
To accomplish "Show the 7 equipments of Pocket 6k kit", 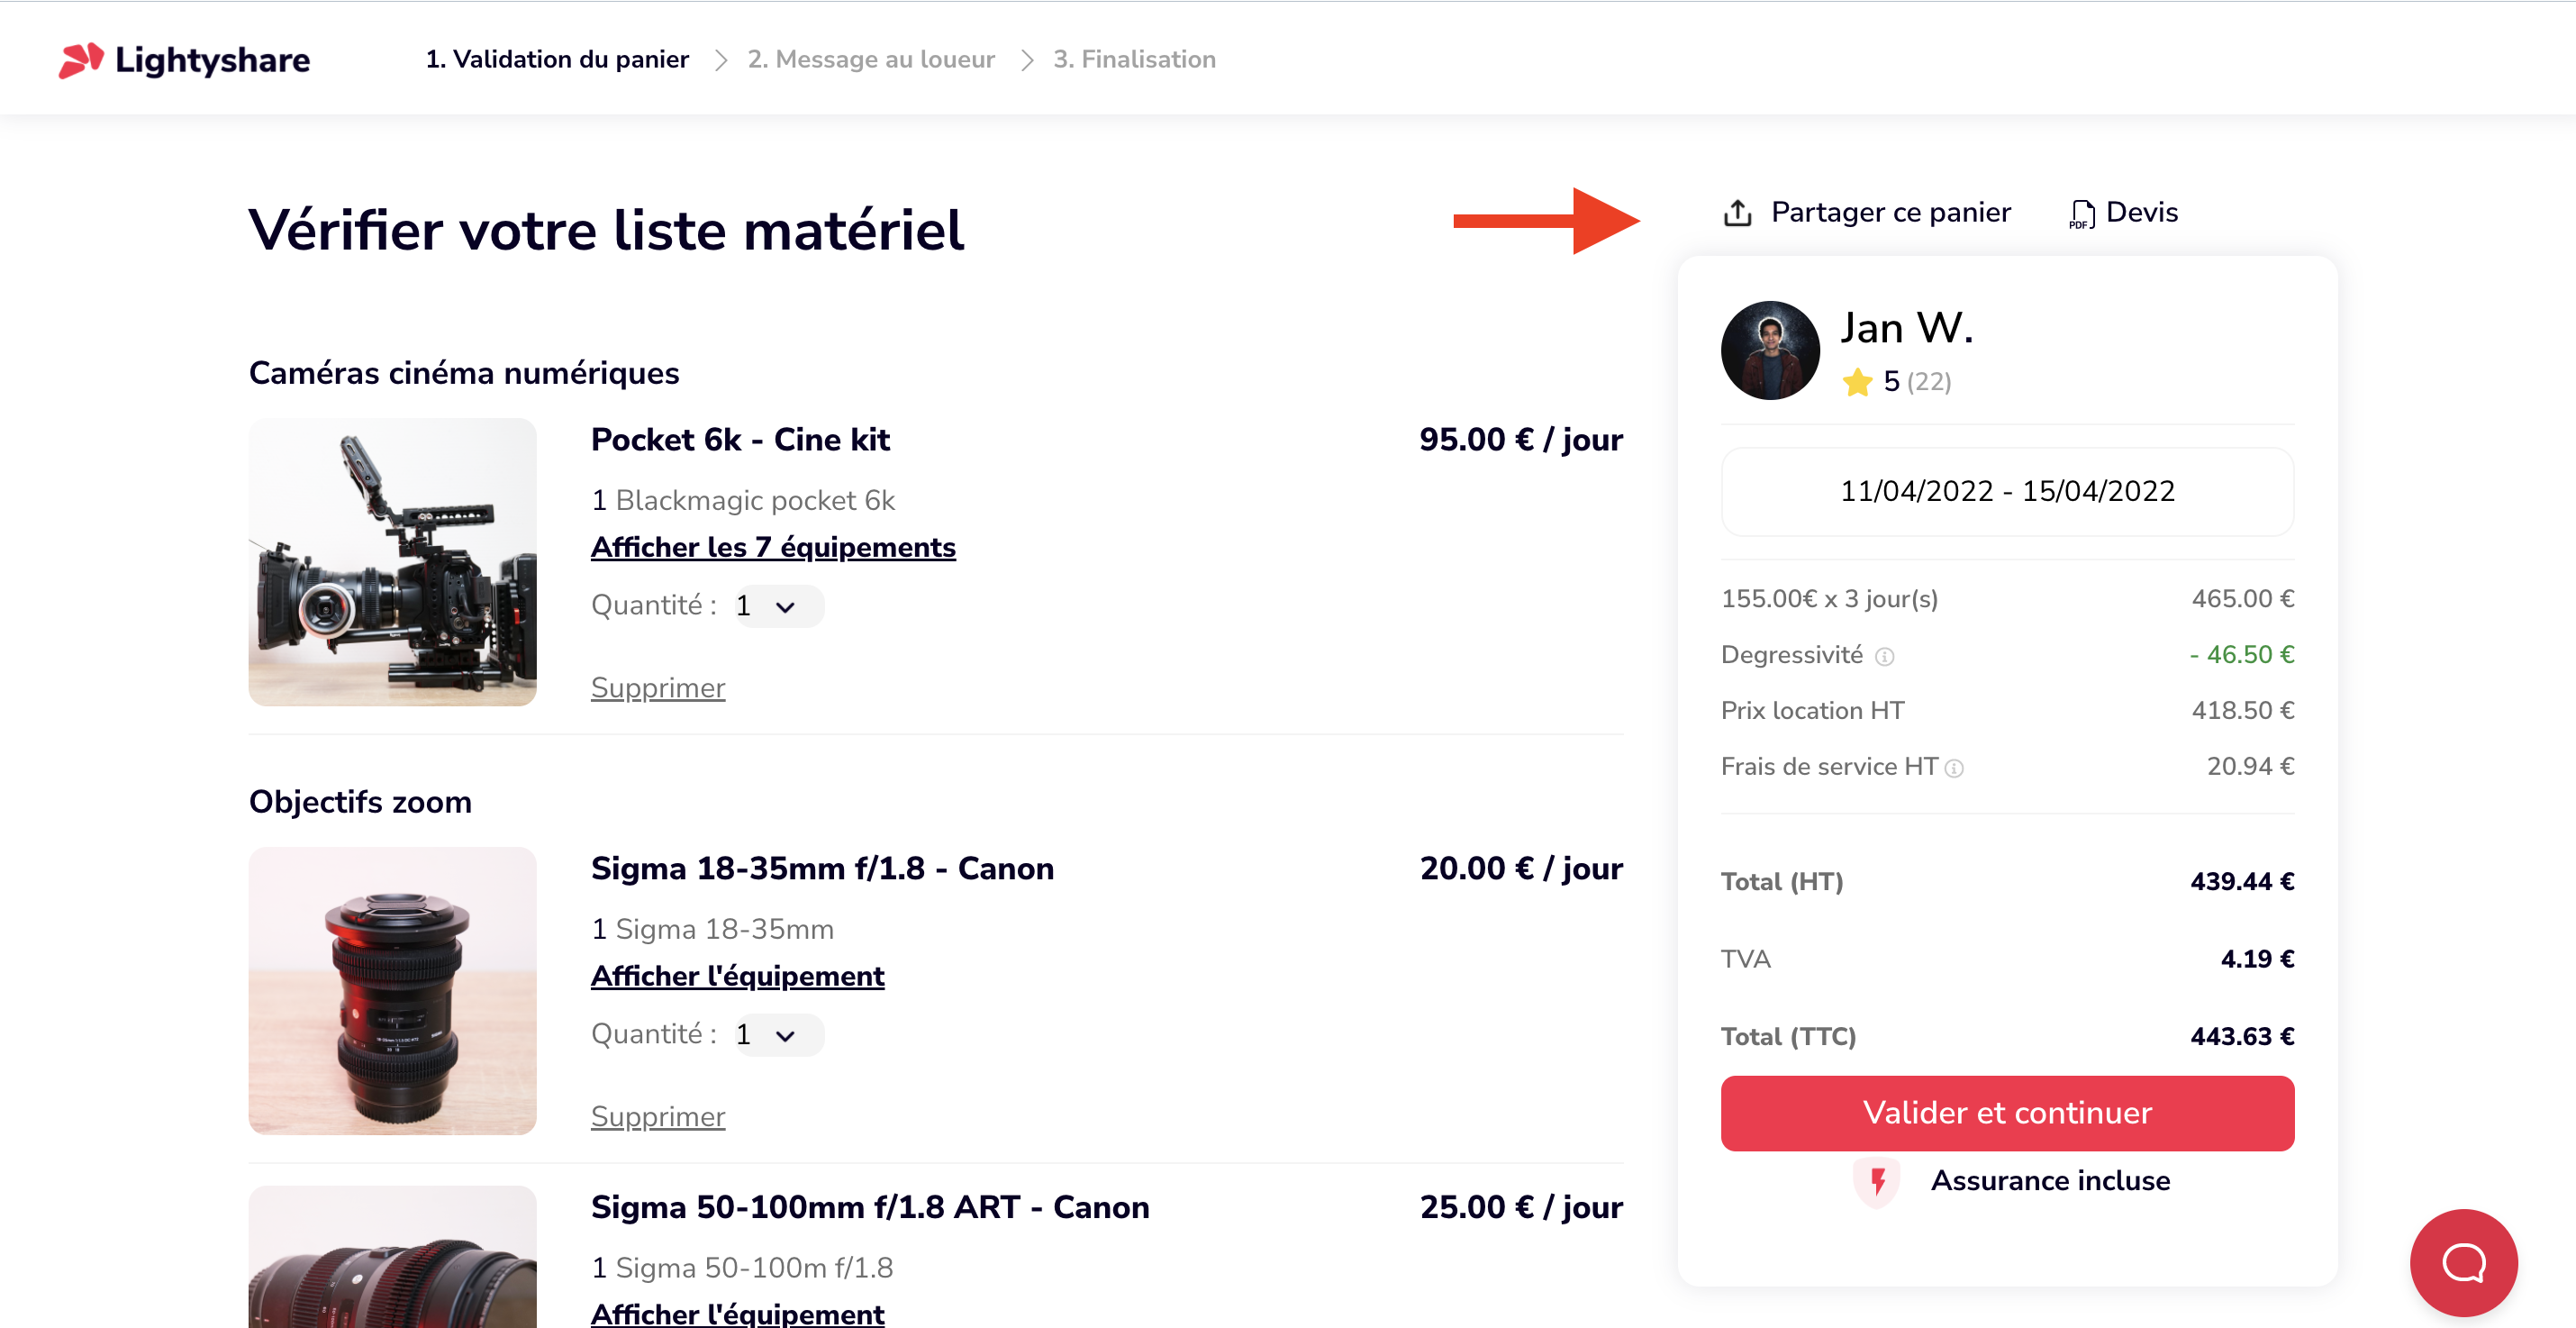I will [773, 547].
